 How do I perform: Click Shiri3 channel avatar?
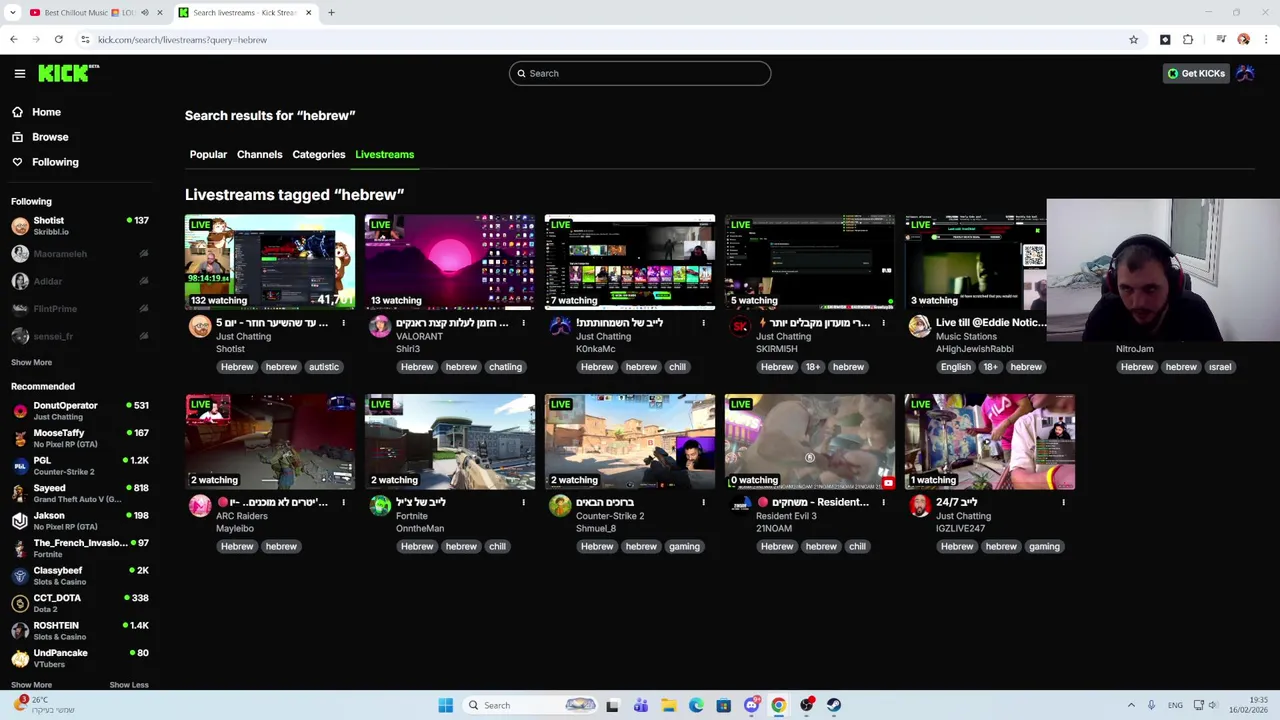(380, 326)
